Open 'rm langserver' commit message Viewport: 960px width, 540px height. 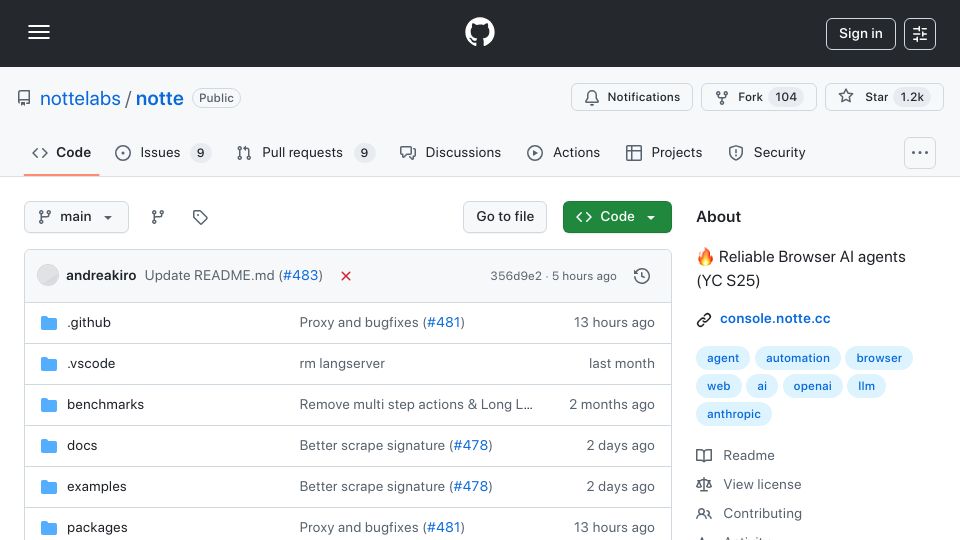tap(342, 364)
